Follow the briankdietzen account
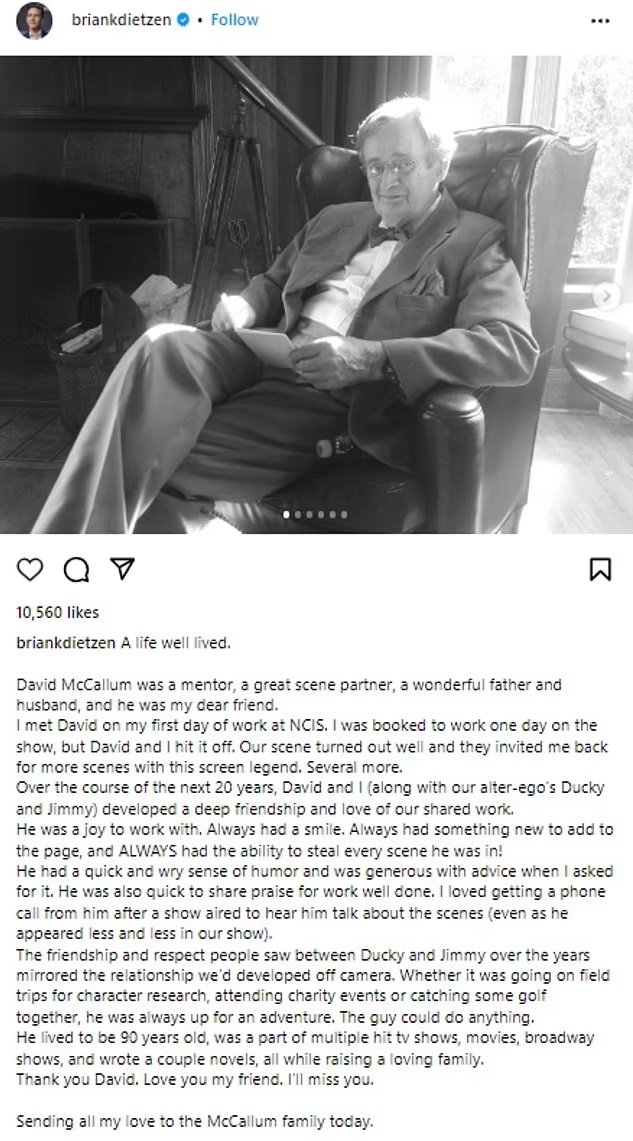 pos(234,20)
